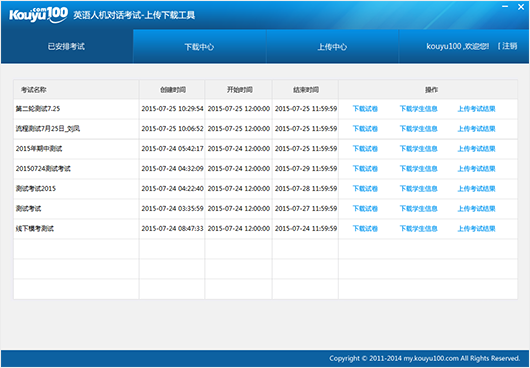
Task: Click creation time 2015-07-24 04:32:09
Action: coord(172,169)
